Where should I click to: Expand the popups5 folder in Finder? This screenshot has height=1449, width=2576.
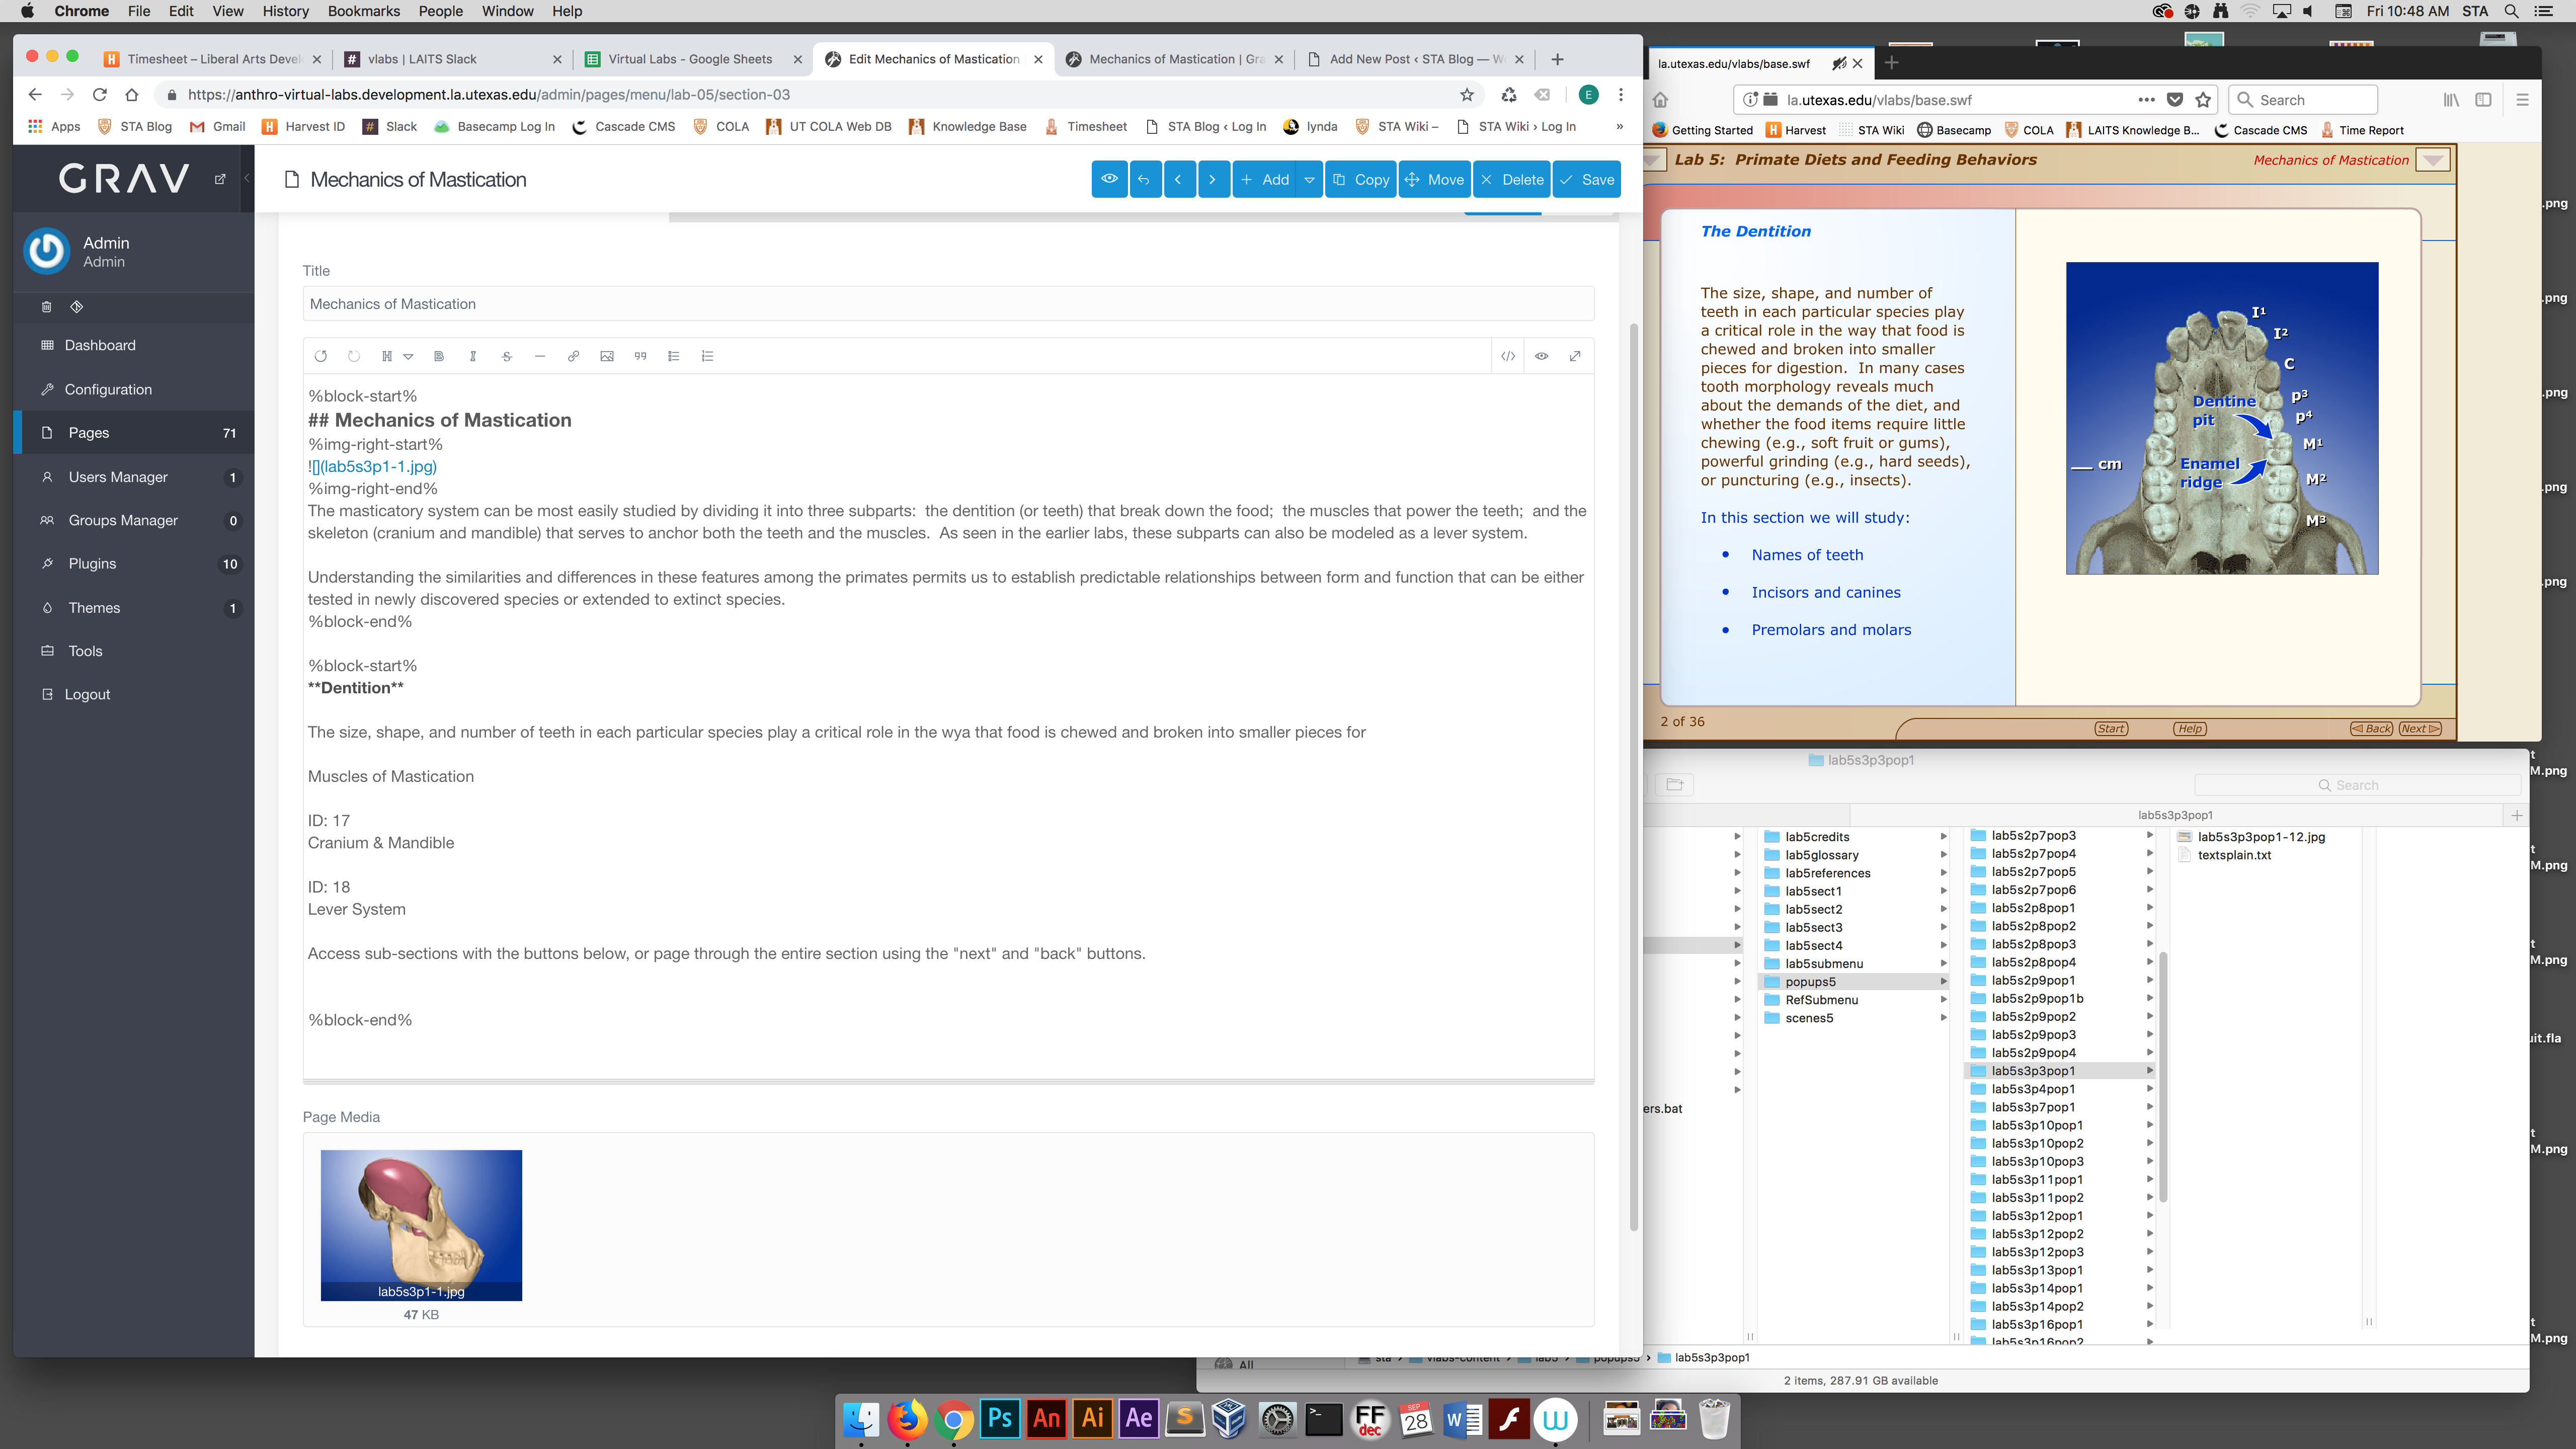click(x=1810, y=982)
